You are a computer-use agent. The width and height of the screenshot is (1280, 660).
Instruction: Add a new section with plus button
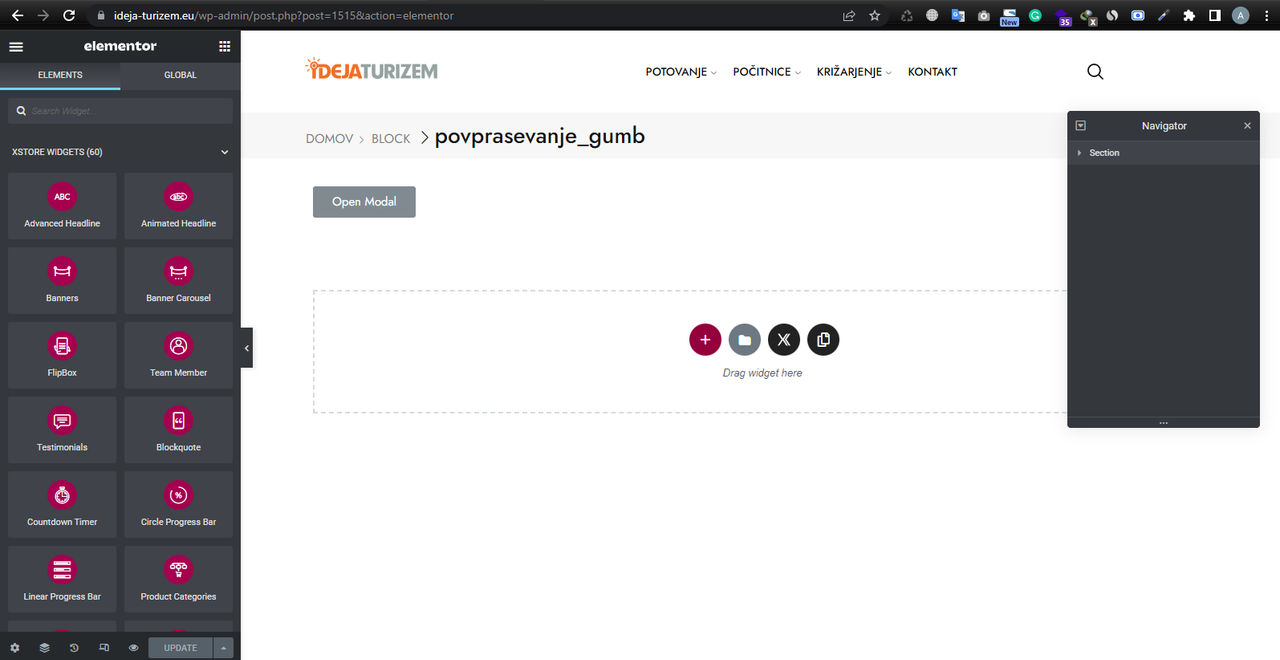[x=705, y=340]
